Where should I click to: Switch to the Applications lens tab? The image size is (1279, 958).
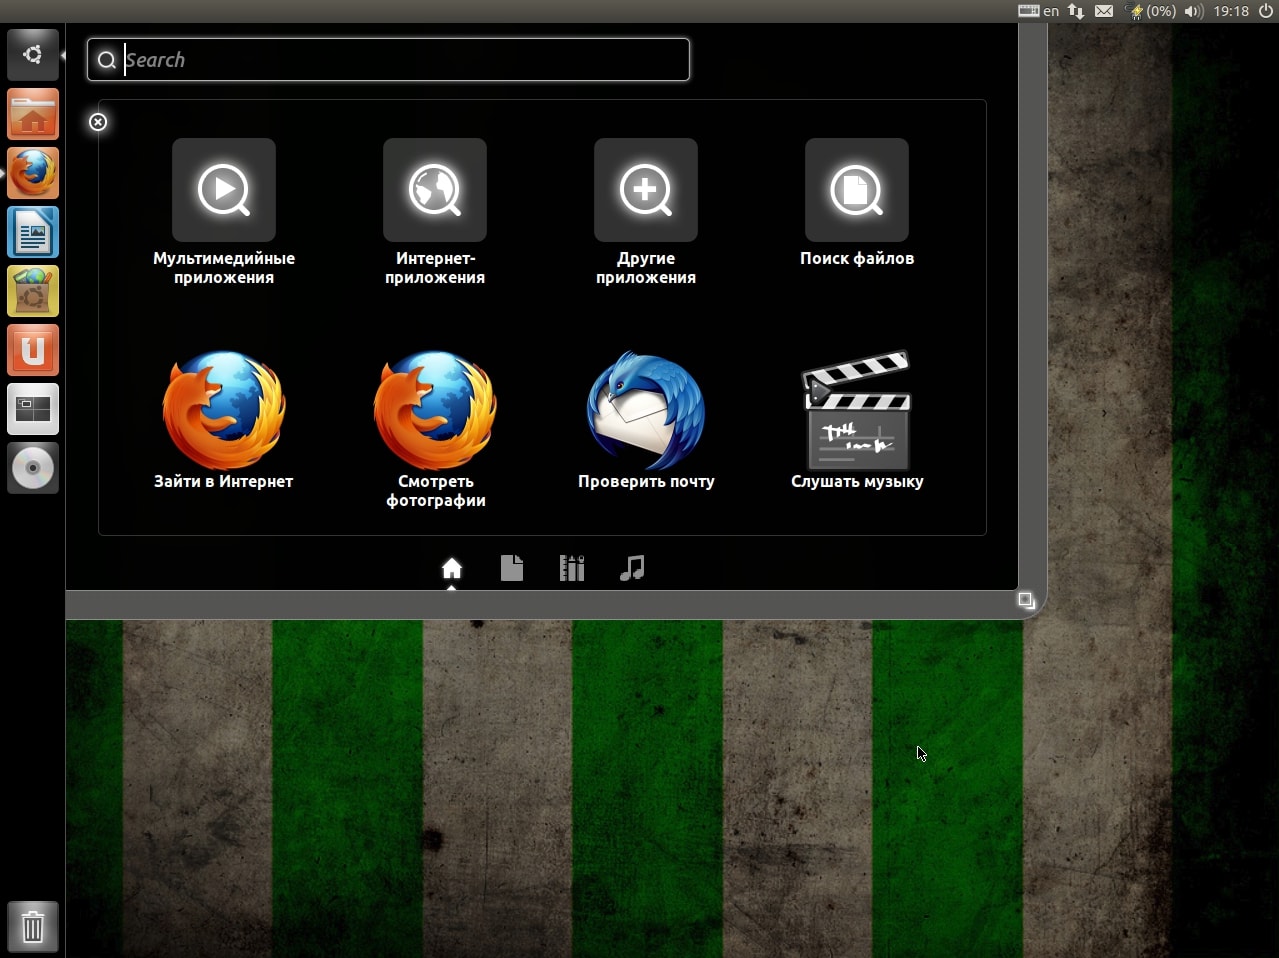572,569
